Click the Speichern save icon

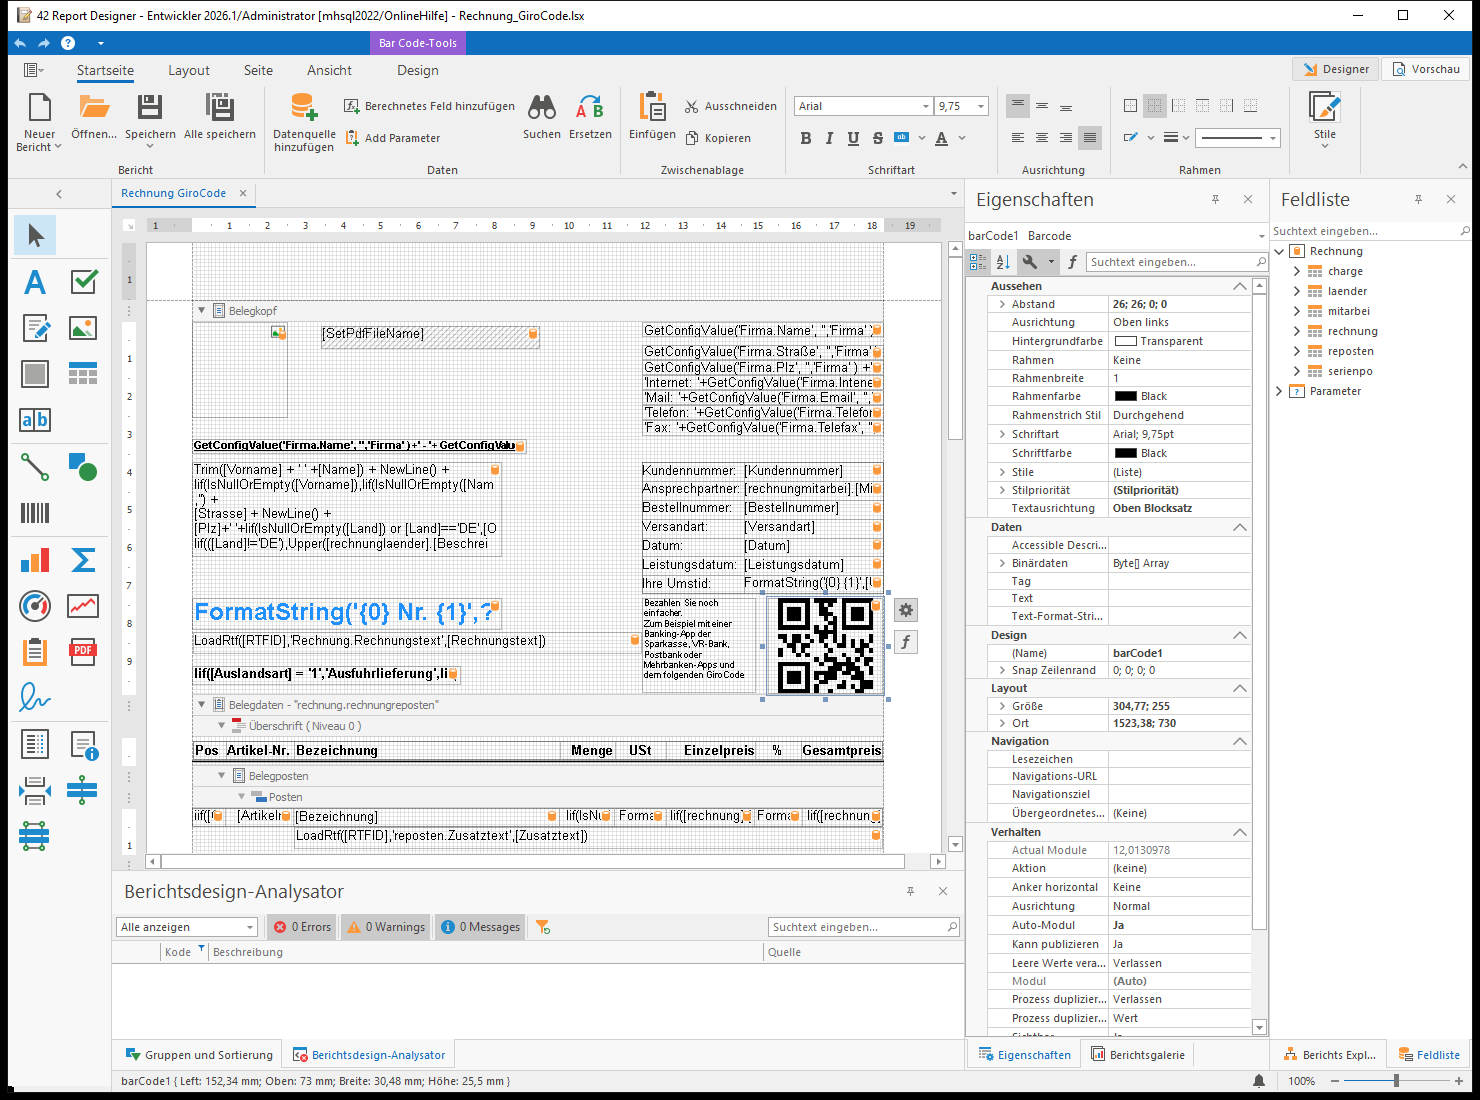(x=150, y=108)
